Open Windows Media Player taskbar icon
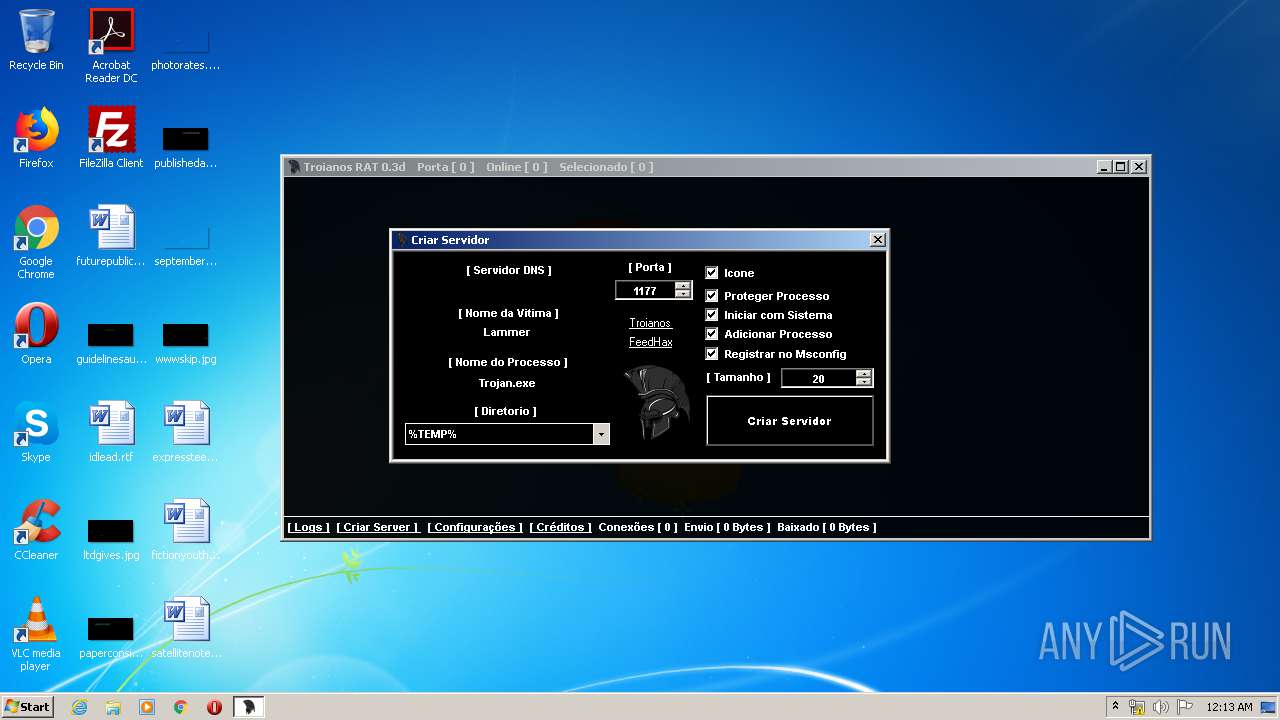The image size is (1280, 720). pyautogui.click(x=147, y=707)
